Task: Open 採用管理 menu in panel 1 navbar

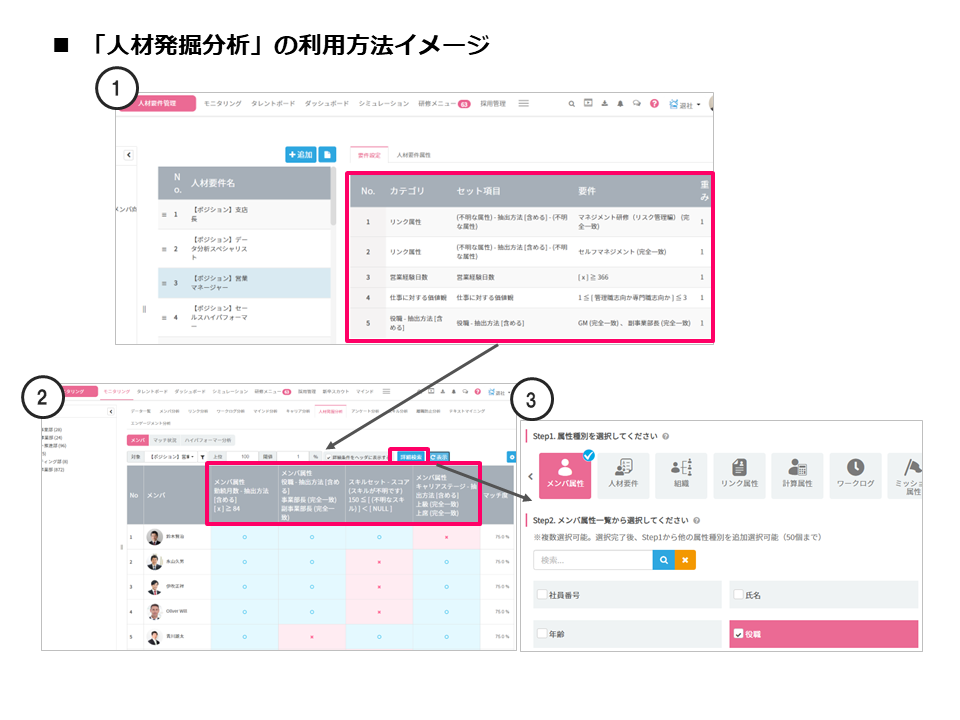Action: [x=493, y=103]
